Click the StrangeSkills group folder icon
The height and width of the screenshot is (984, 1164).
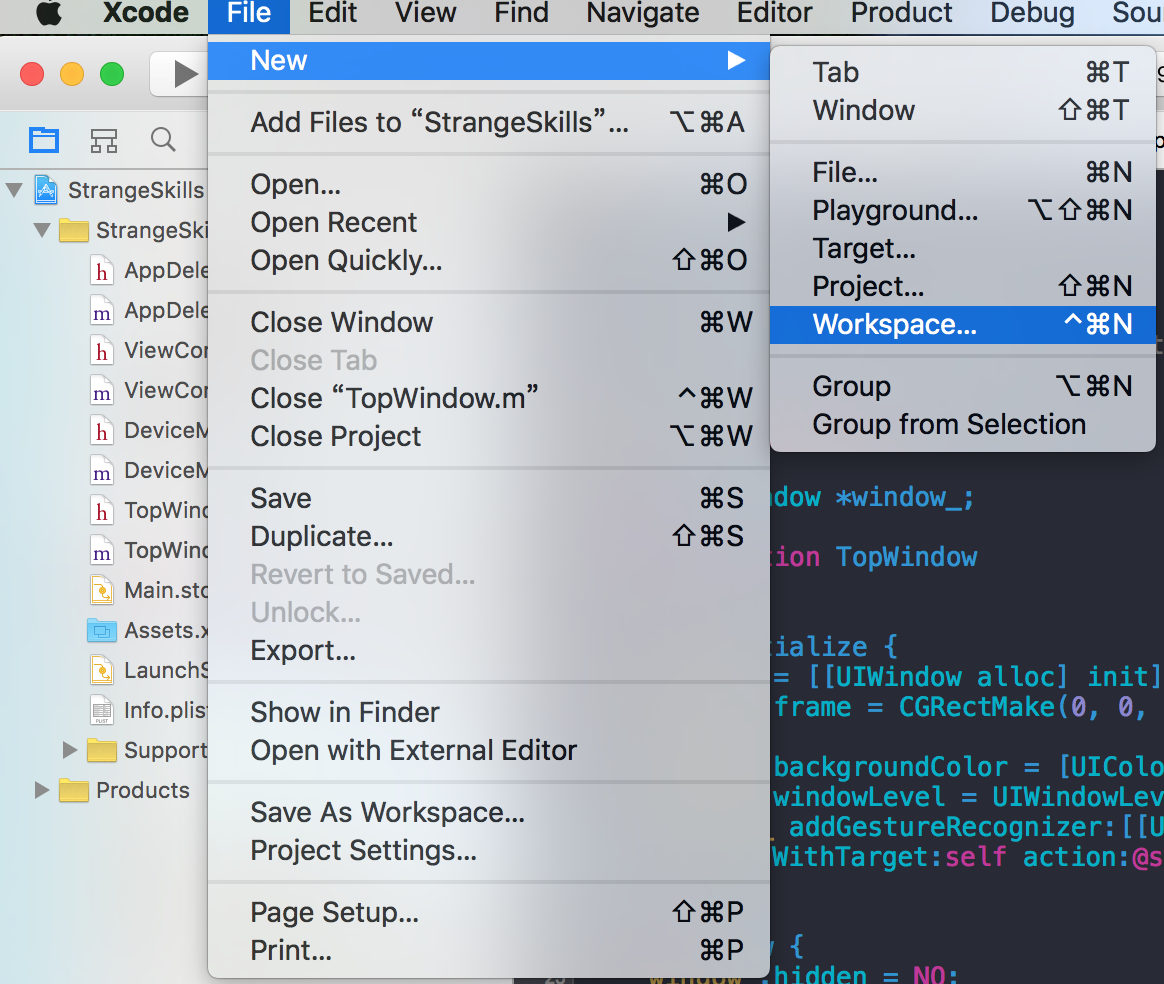[x=73, y=230]
